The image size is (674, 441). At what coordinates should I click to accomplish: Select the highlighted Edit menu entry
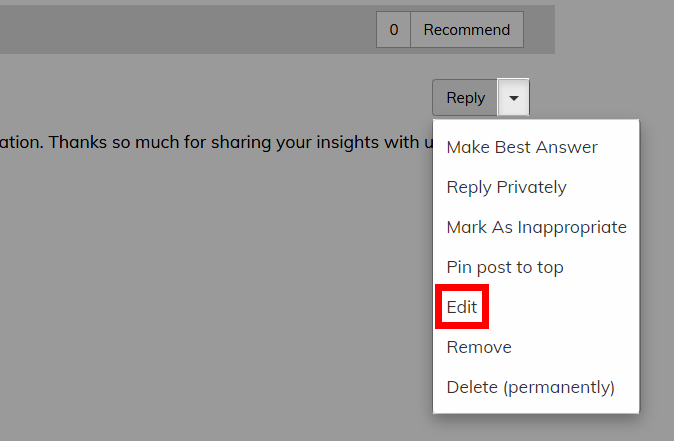tap(462, 307)
